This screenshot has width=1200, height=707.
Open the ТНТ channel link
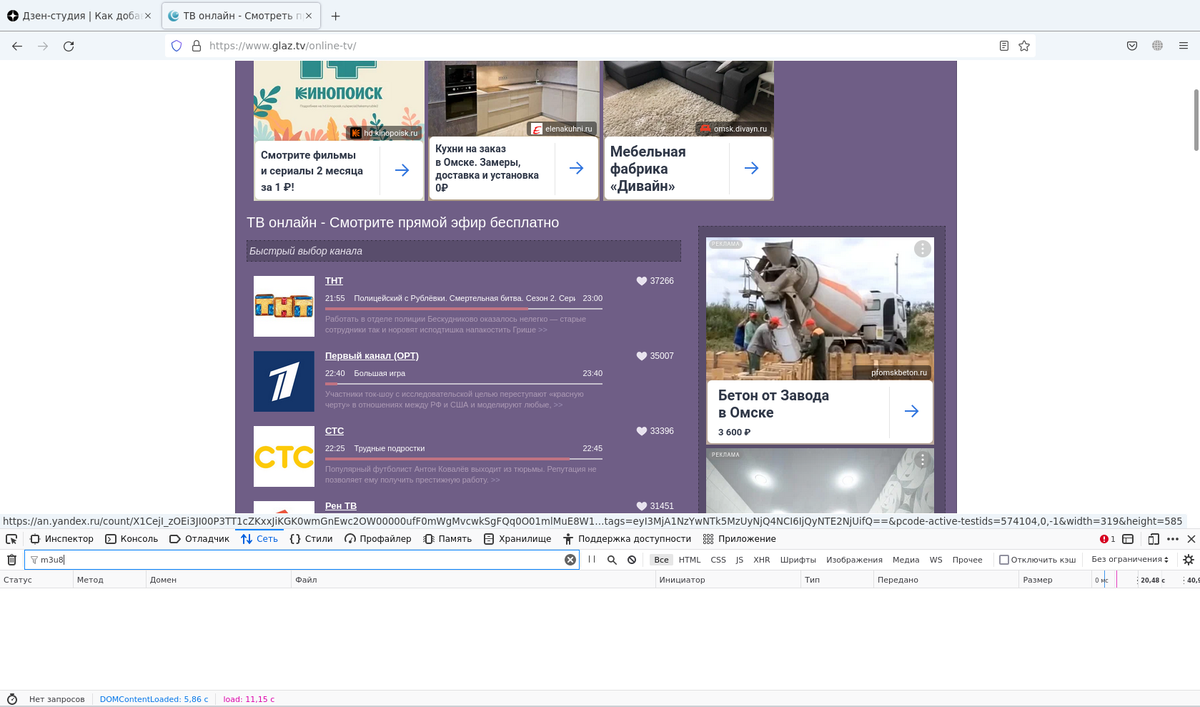coord(334,281)
